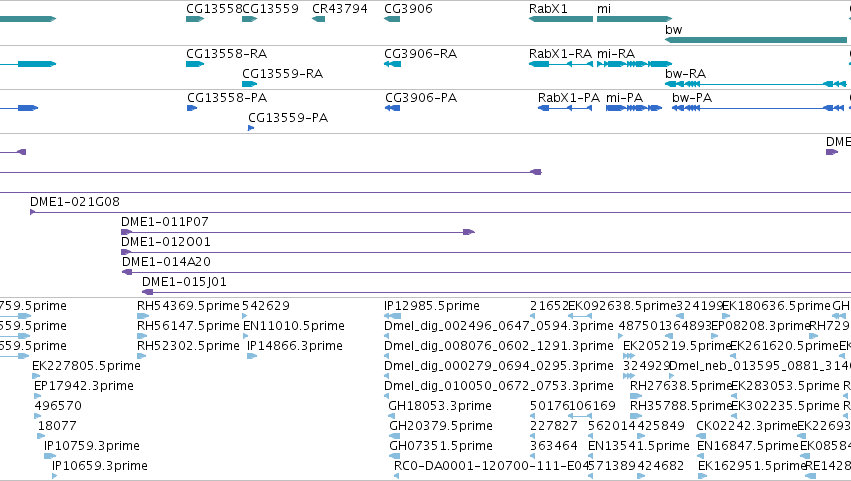Image resolution: width=851 pixels, height=481 pixels.
Task: Select the CG13558 gene label in top track
Action: (214, 9)
